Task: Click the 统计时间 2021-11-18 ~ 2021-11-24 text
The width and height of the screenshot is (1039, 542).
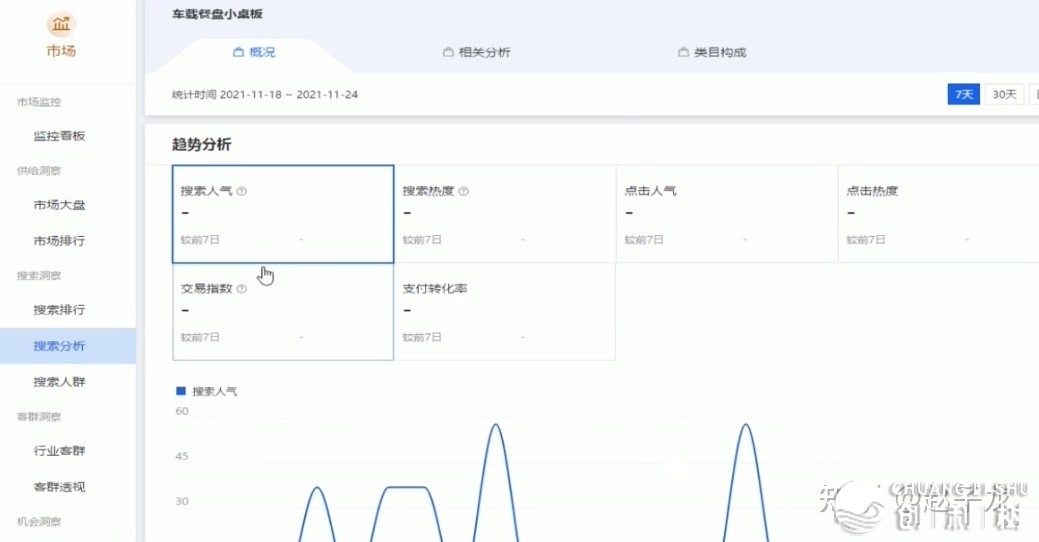Action: tap(264, 95)
